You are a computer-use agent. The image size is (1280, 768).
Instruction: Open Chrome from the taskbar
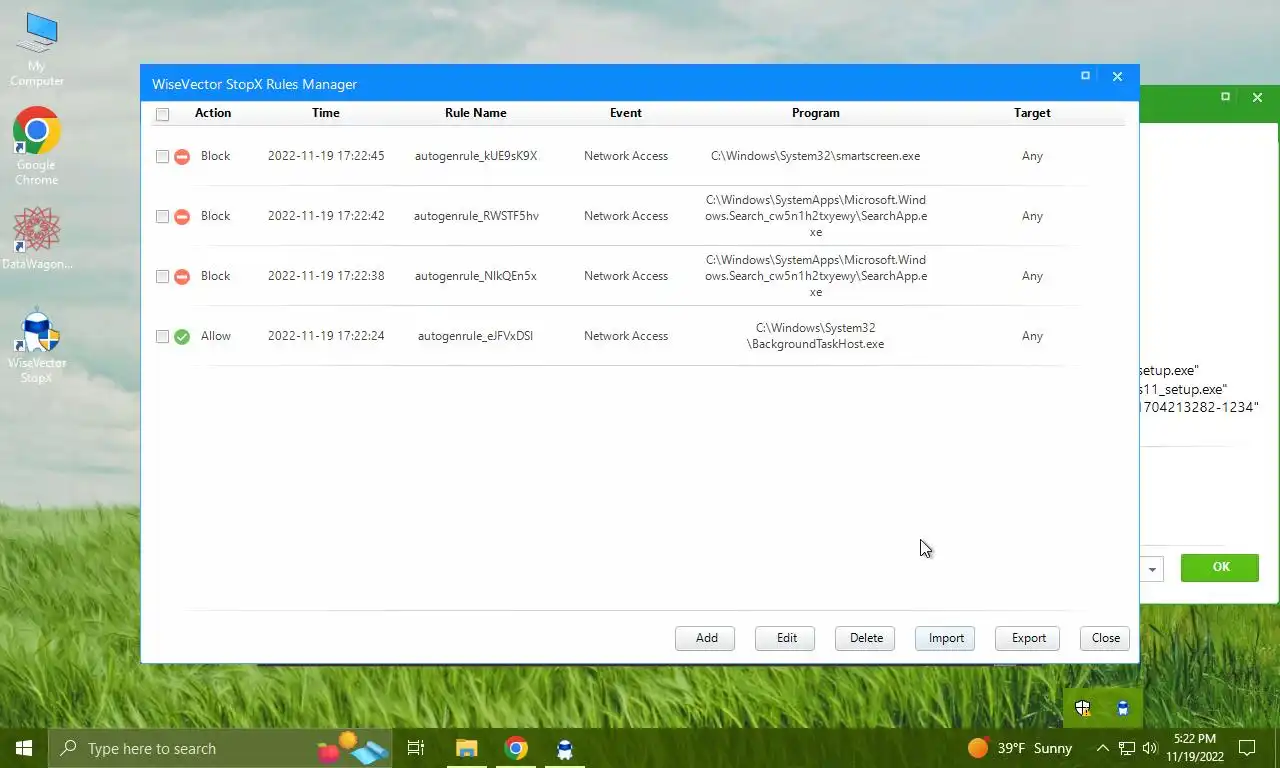tap(516, 748)
